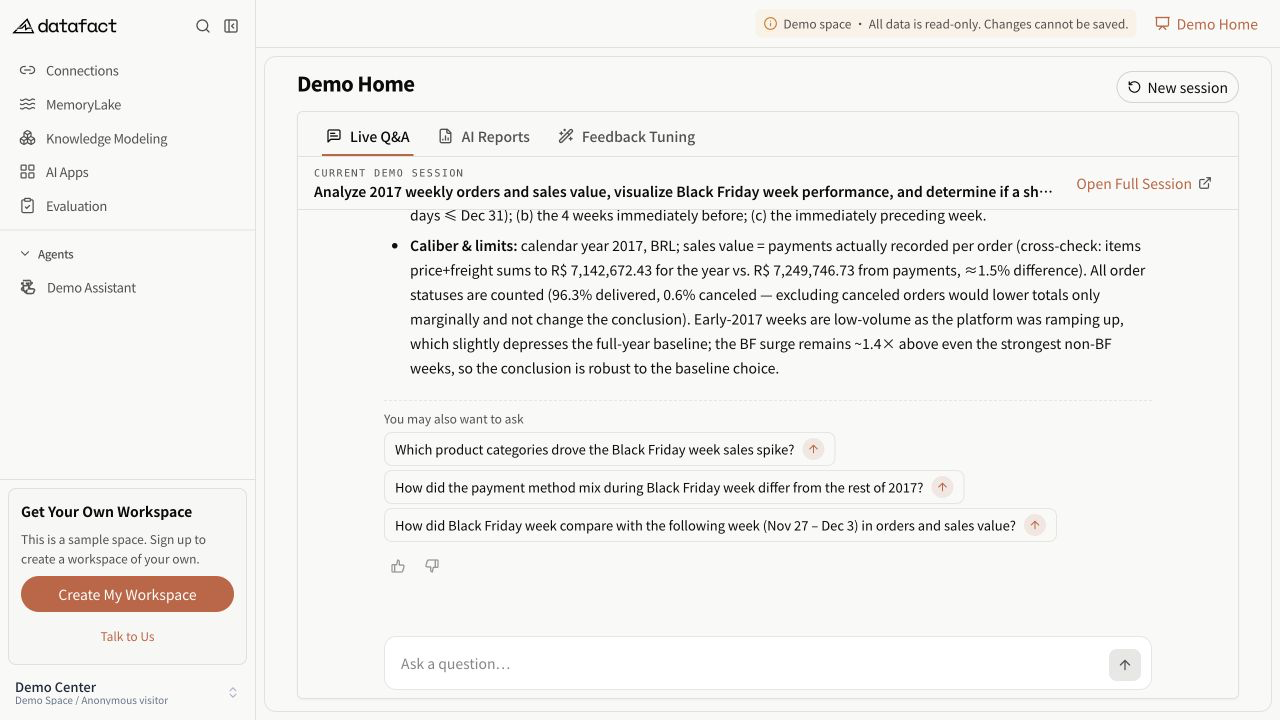Click the Demo Home link at top right

click(x=1206, y=24)
